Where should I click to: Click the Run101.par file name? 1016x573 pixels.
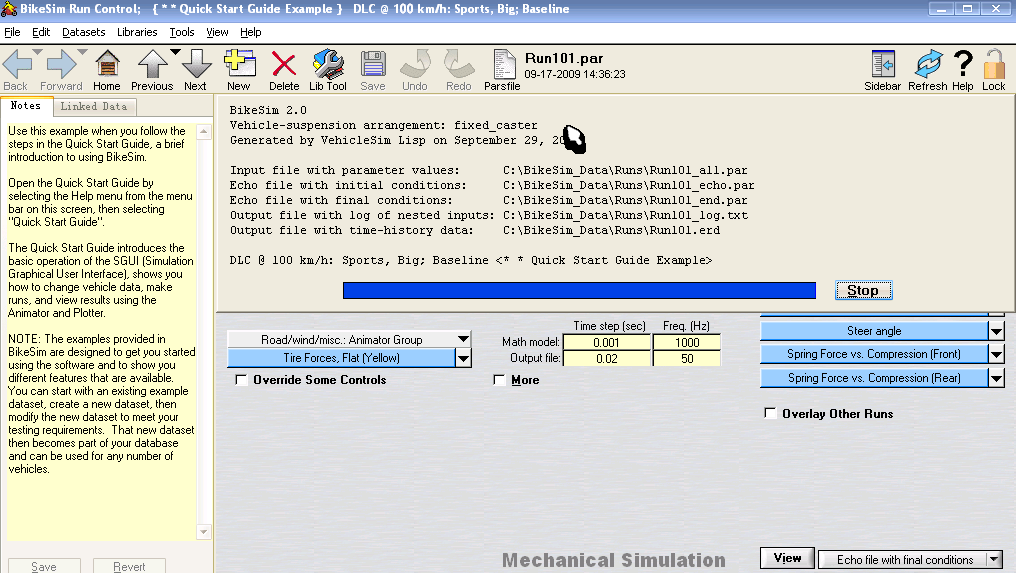click(x=564, y=58)
